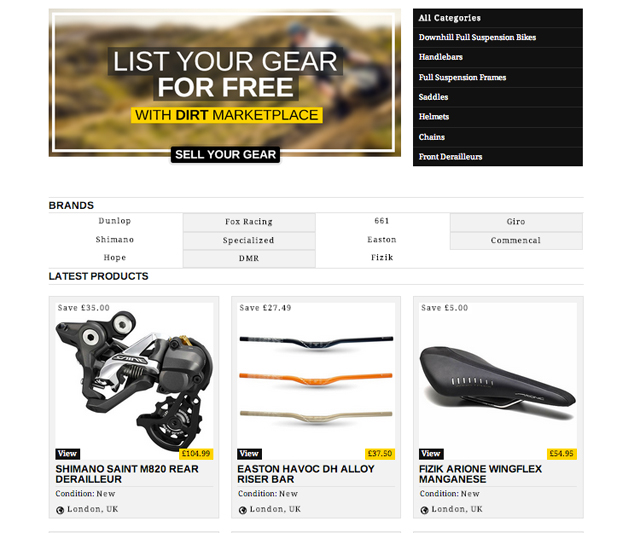This screenshot has height=533, width=640.
Task: Open the All Categories menu item
Action: pyautogui.click(x=498, y=18)
